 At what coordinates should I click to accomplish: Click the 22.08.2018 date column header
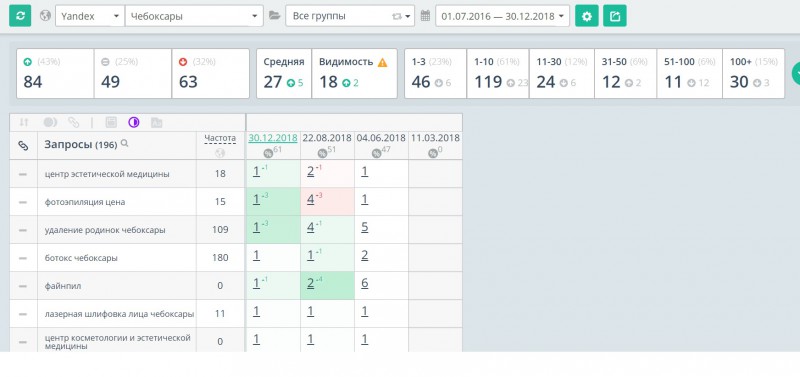[x=327, y=138]
